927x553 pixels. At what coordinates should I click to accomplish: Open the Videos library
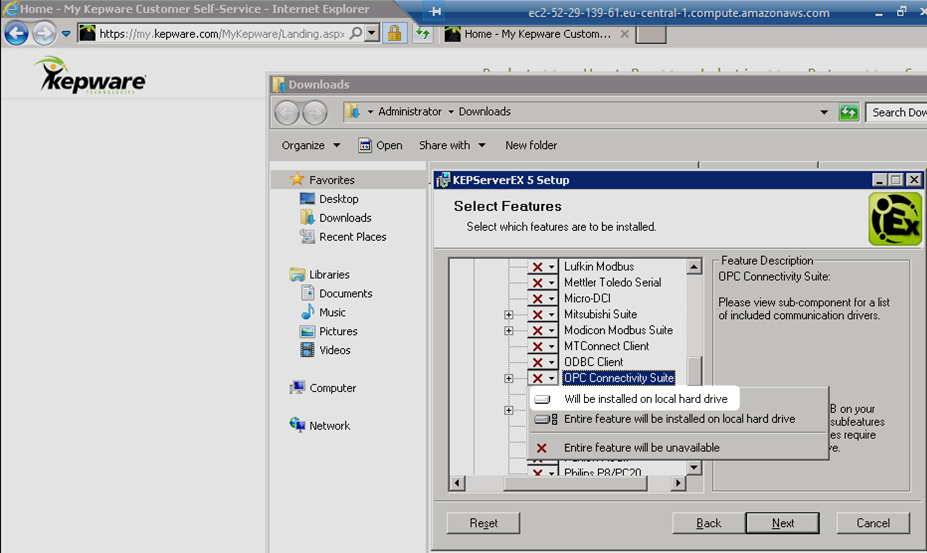tap(335, 350)
